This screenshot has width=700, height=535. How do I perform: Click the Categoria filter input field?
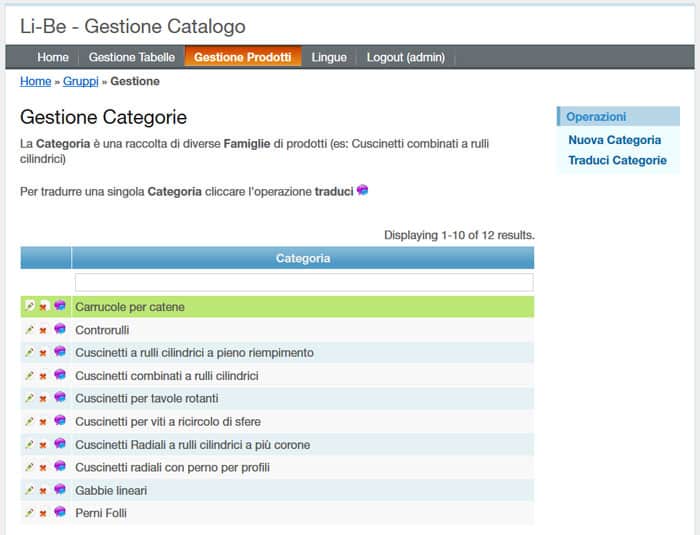pos(303,283)
